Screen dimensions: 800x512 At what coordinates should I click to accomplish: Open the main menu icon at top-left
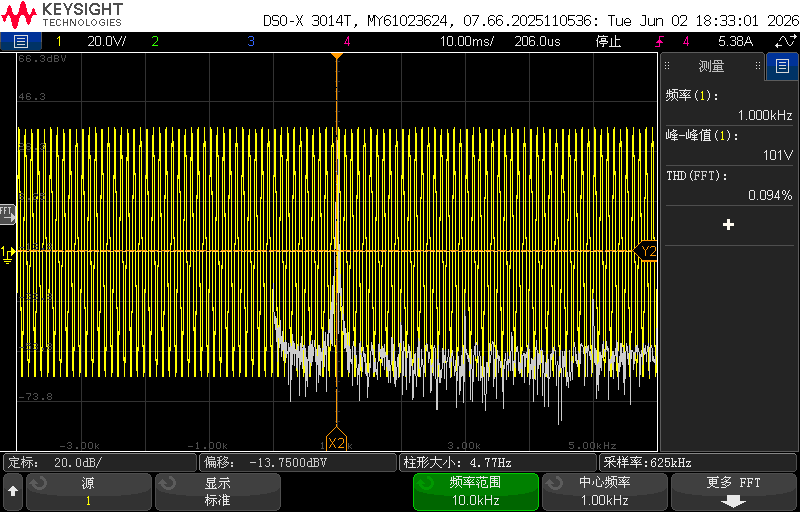[x=21, y=41]
